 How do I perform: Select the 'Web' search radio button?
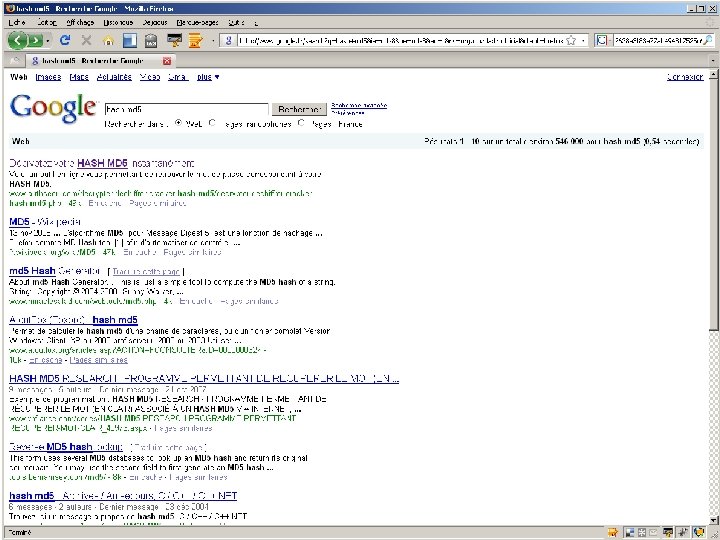coord(178,123)
